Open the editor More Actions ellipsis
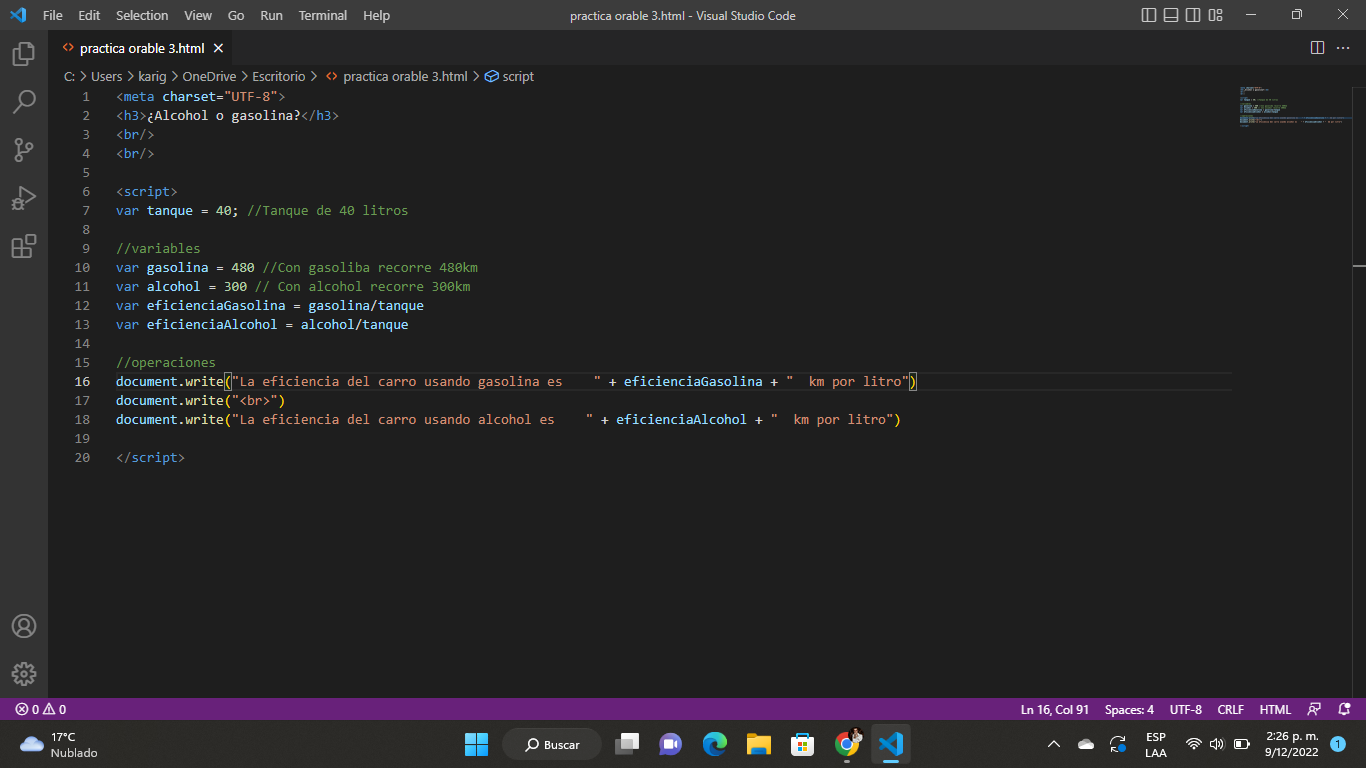 (x=1344, y=48)
